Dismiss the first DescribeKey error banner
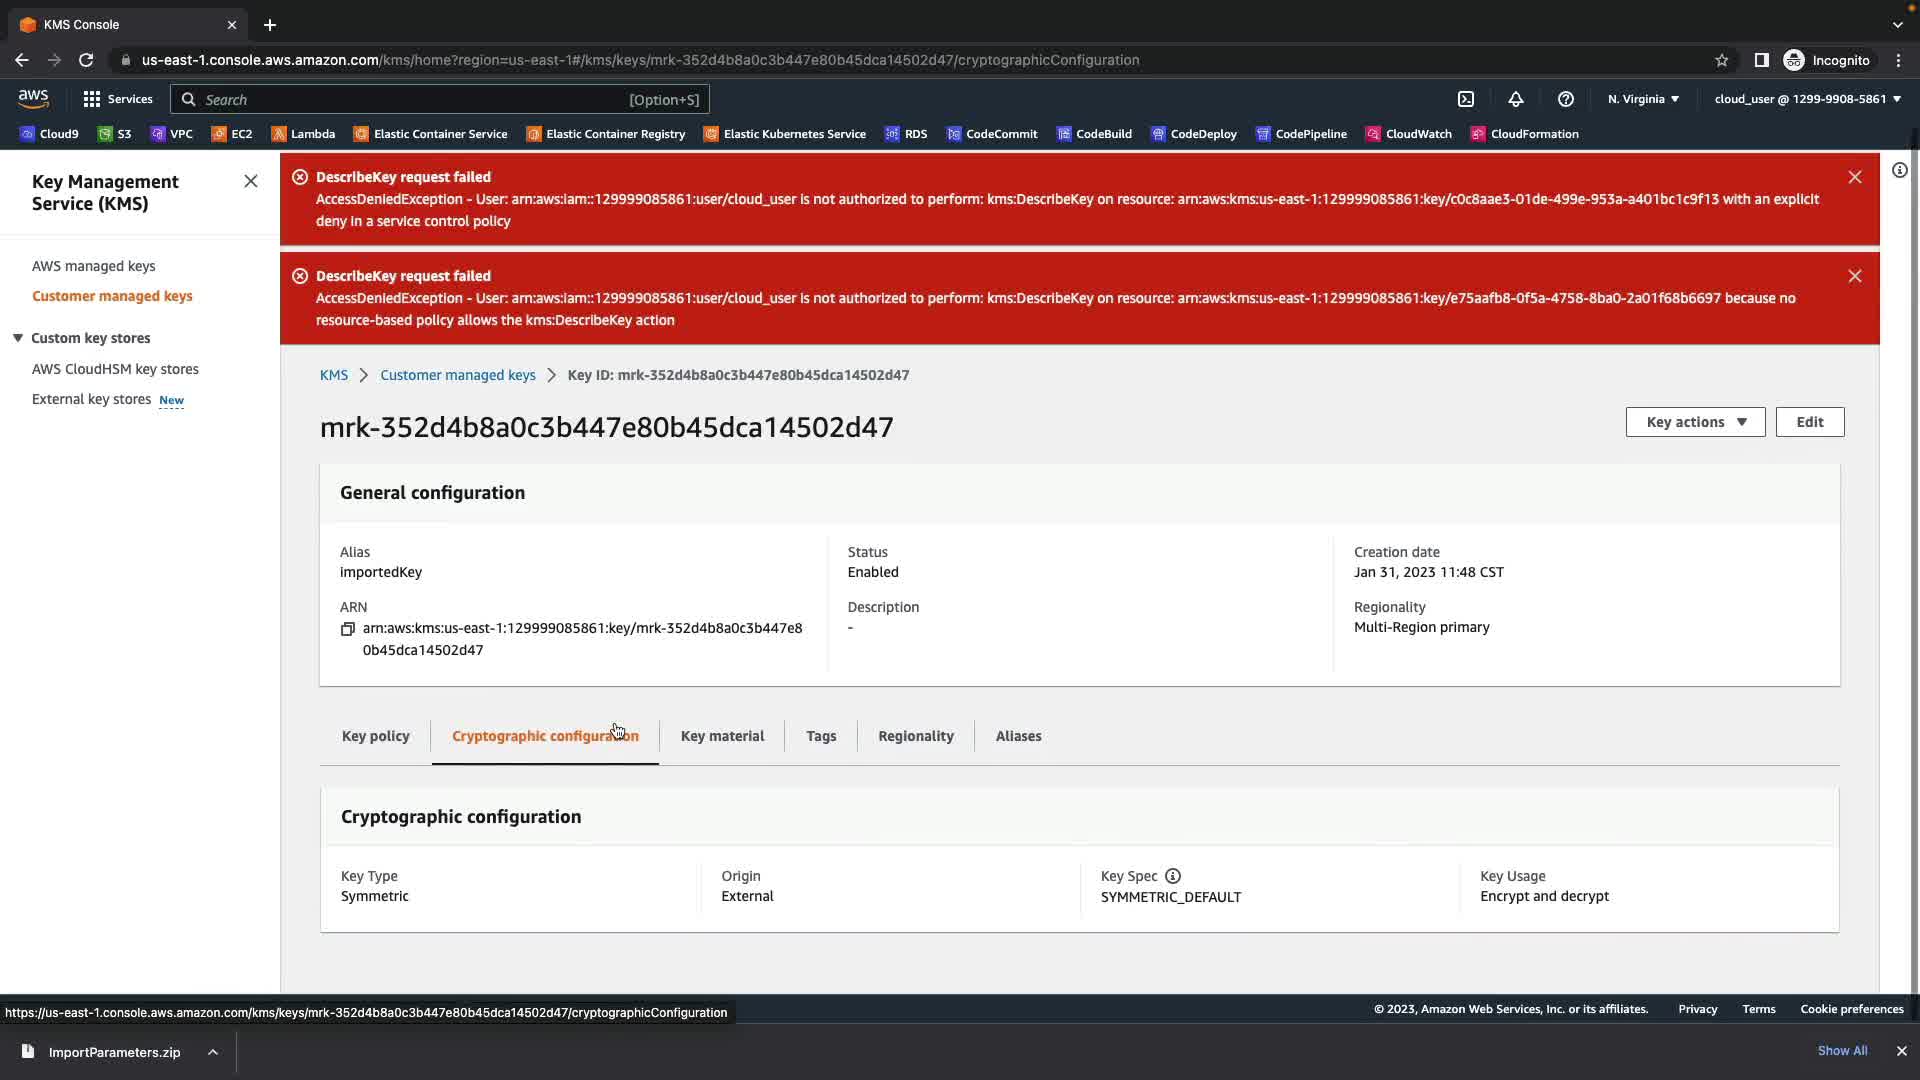This screenshot has width=1920, height=1080. click(1855, 177)
